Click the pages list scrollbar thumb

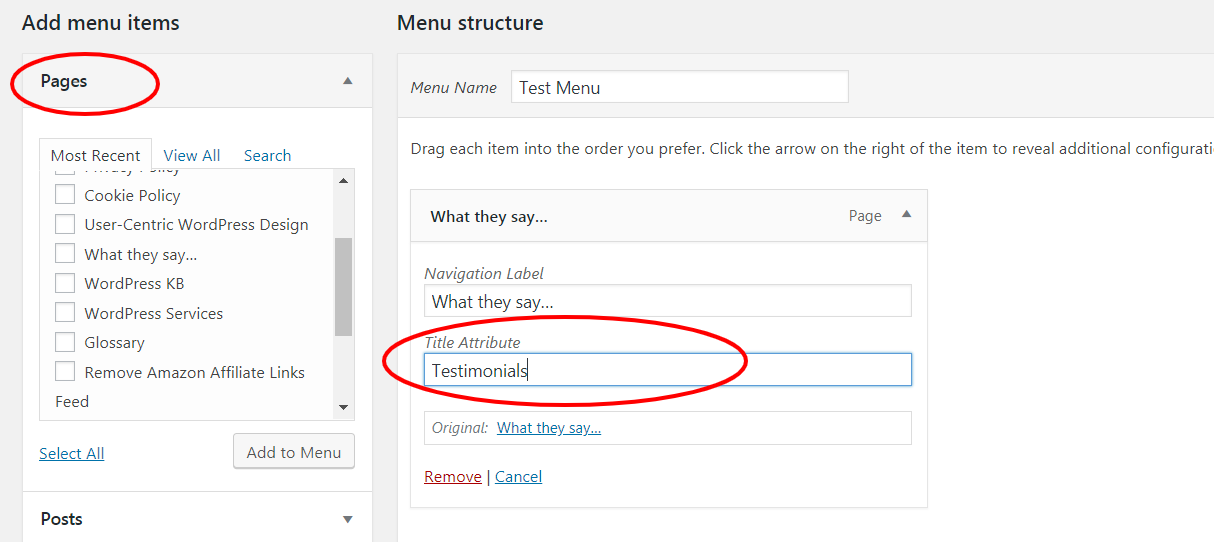(x=343, y=287)
